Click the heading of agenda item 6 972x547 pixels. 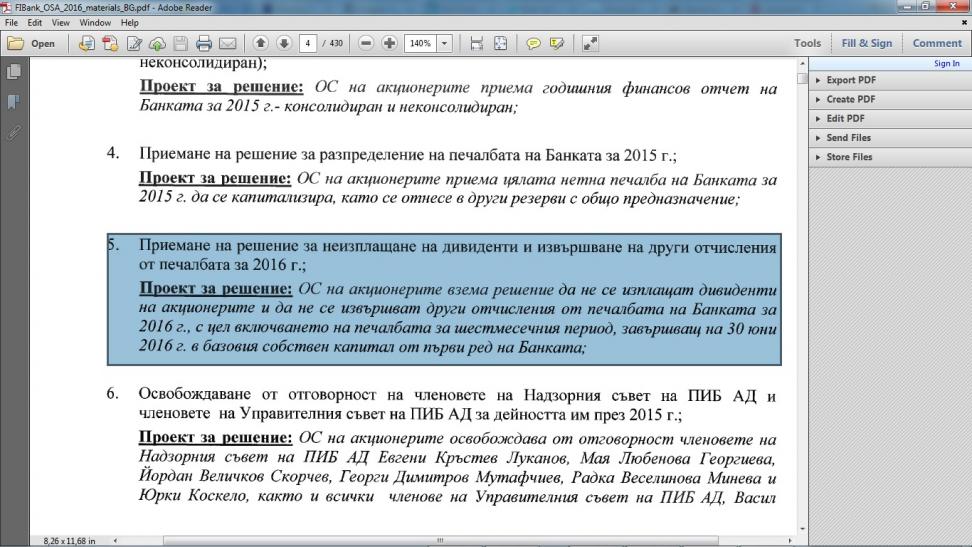(457, 404)
